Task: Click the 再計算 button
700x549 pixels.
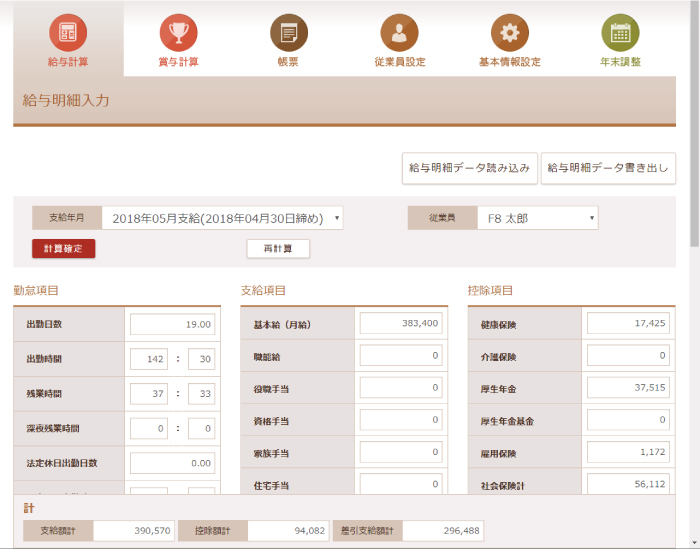Action: coord(278,249)
